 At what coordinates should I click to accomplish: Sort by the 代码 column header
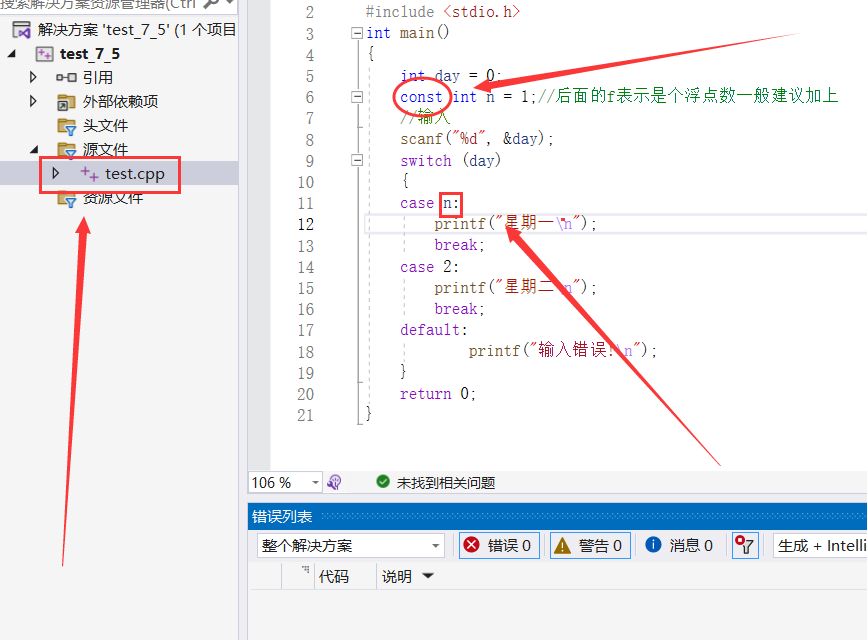click(334, 576)
